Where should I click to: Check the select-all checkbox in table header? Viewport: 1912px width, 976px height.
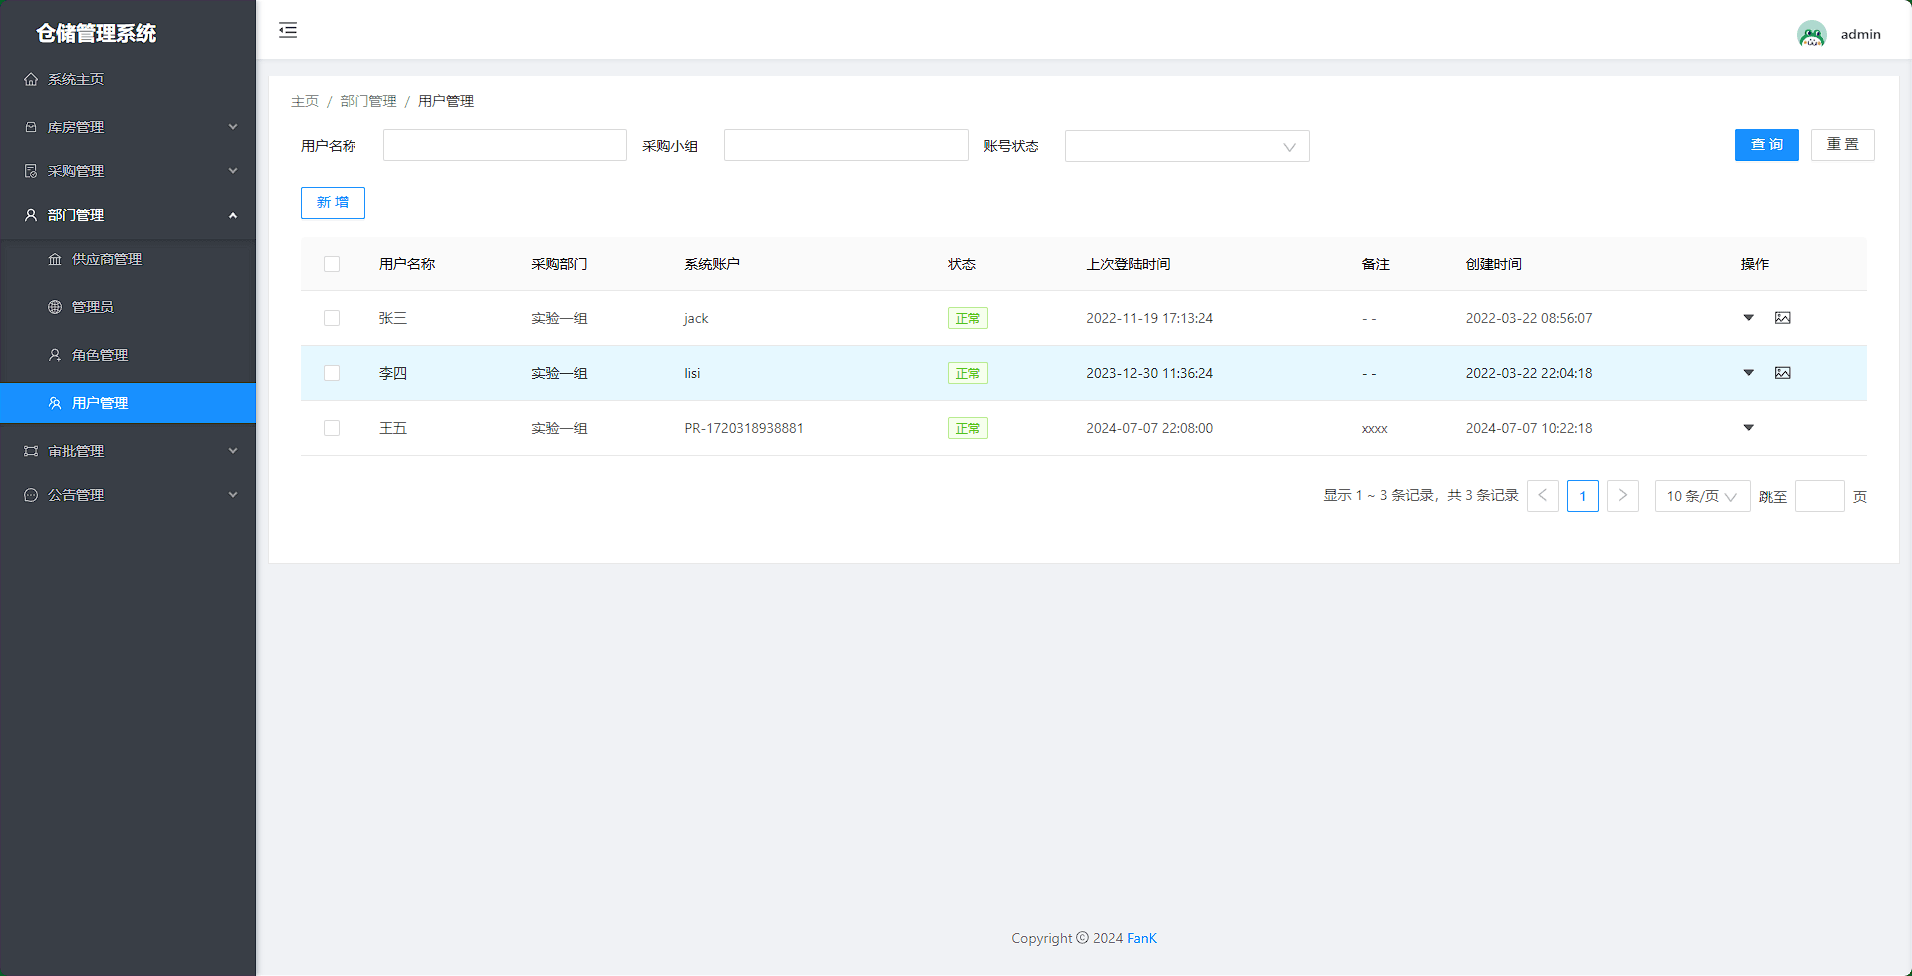(332, 263)
